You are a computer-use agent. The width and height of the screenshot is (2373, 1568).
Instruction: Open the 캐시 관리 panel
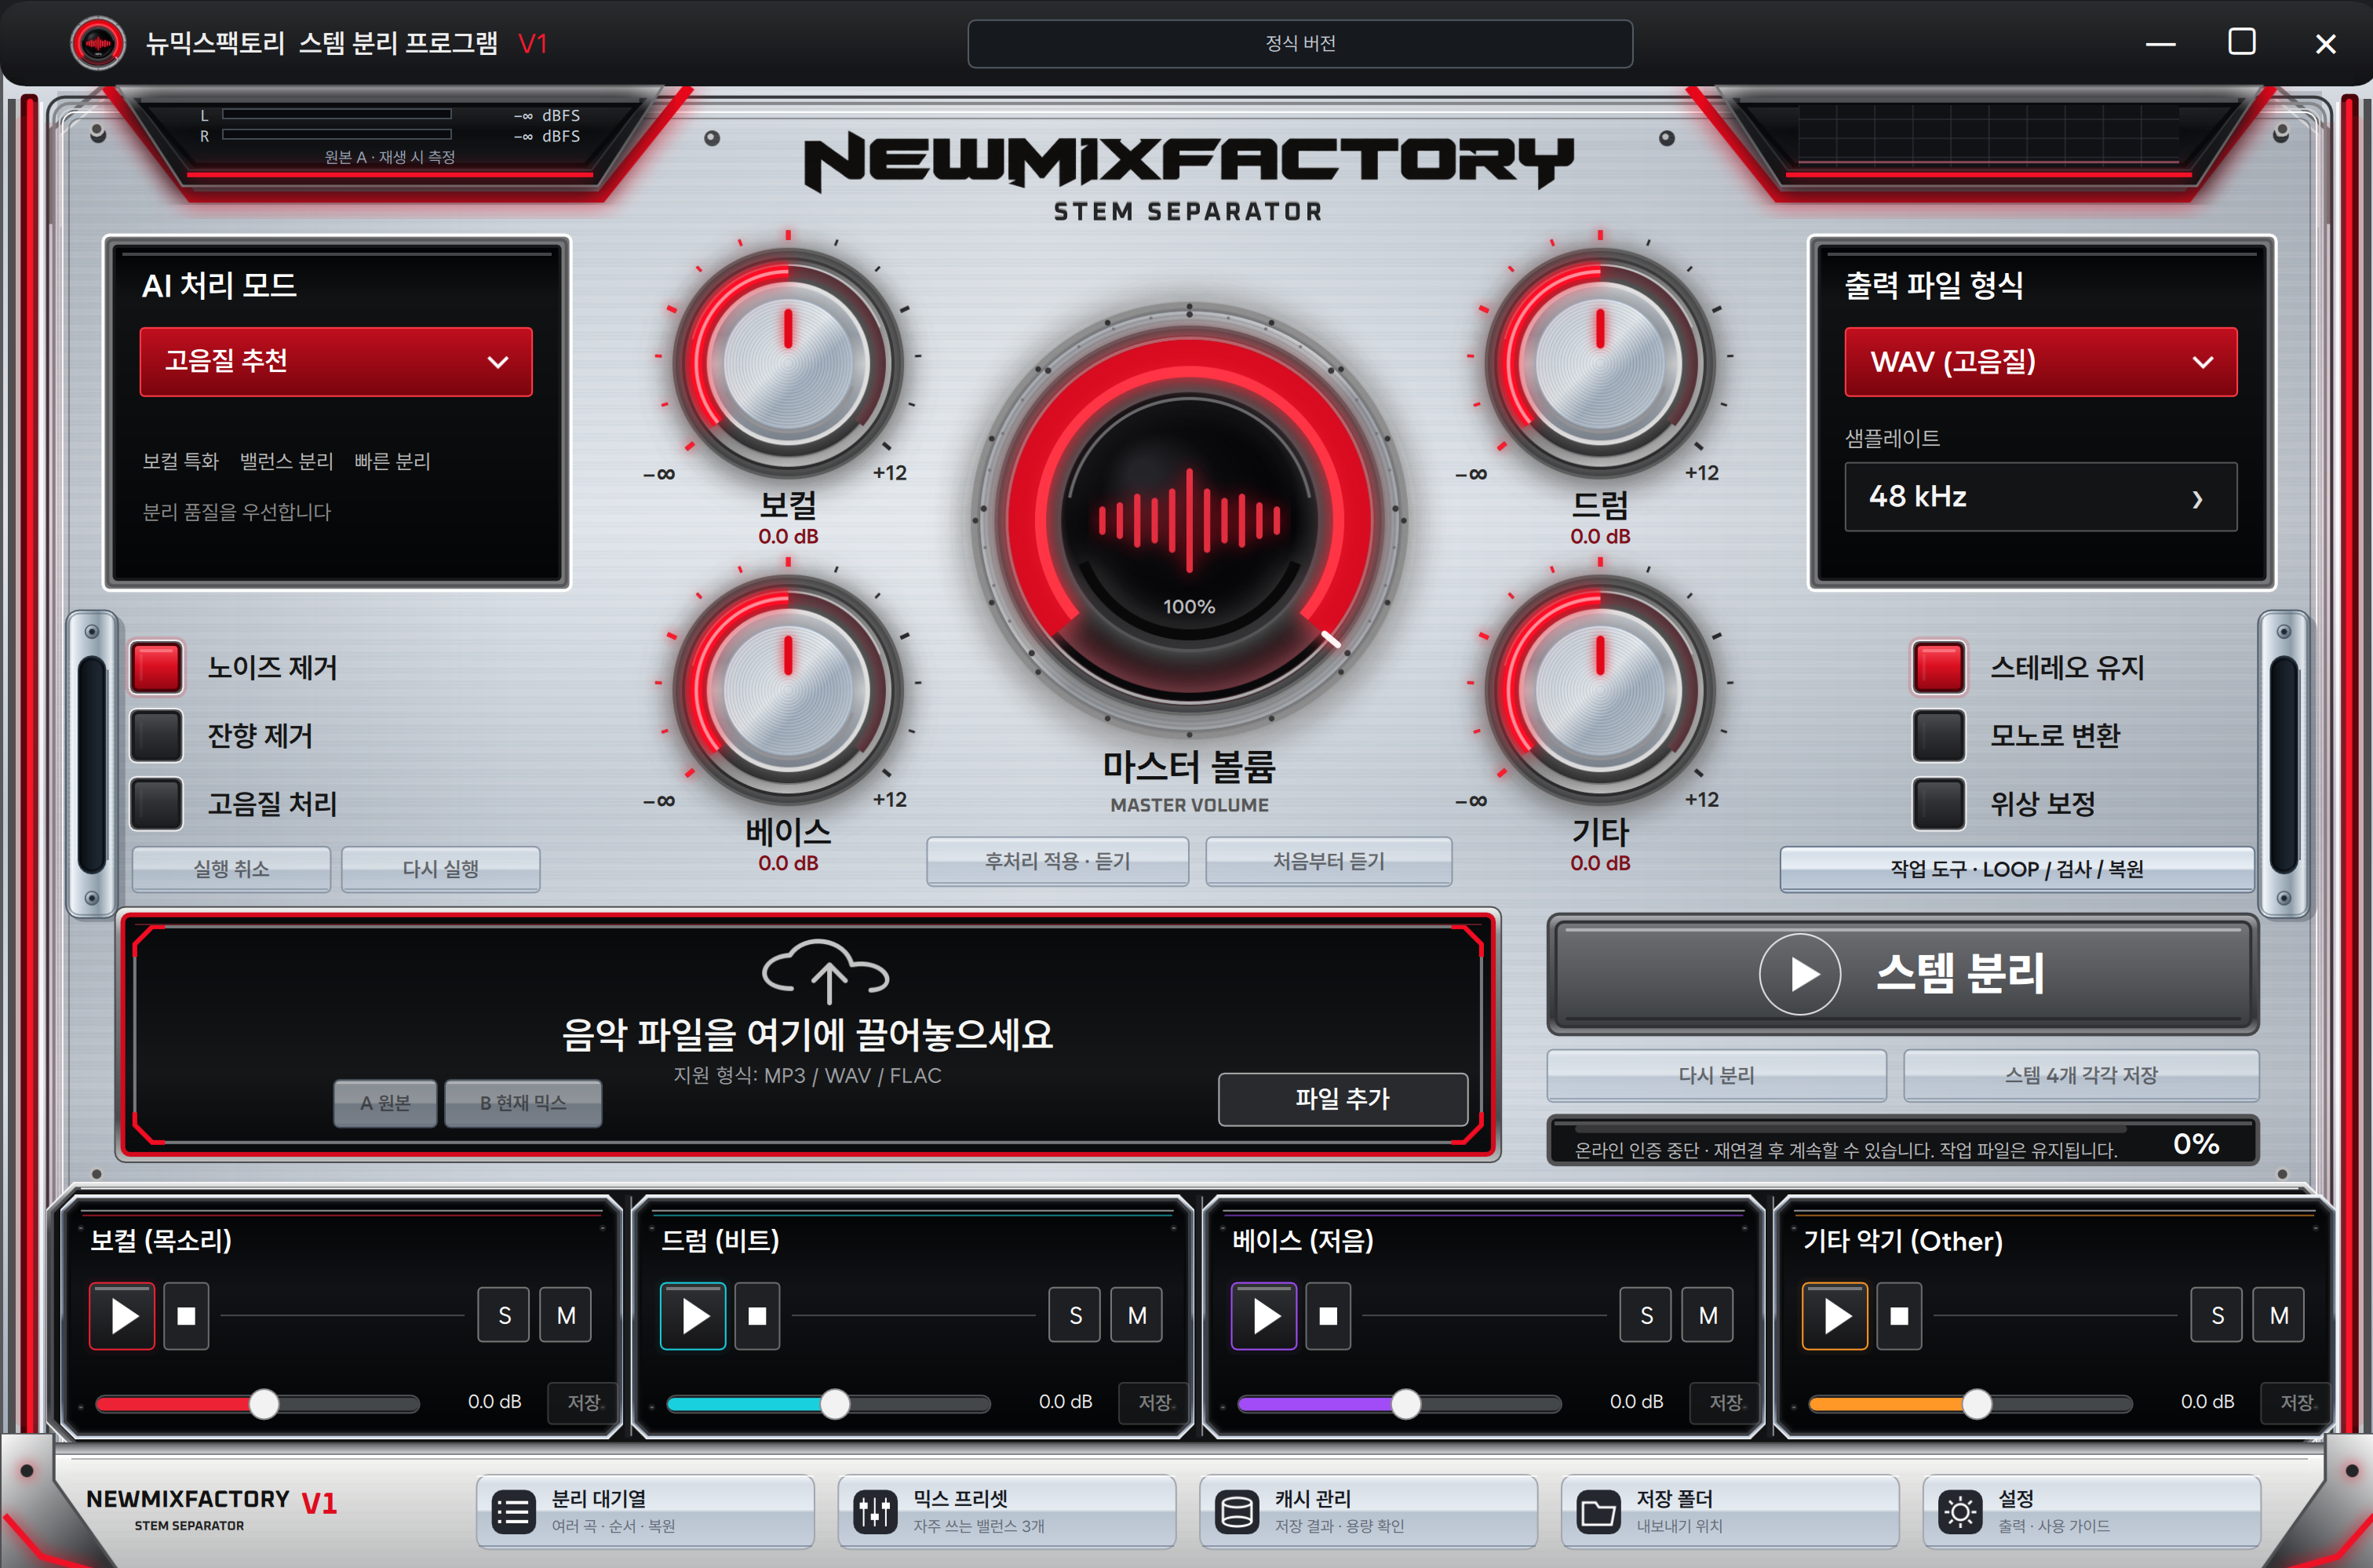click(x=1368, y=1511)
